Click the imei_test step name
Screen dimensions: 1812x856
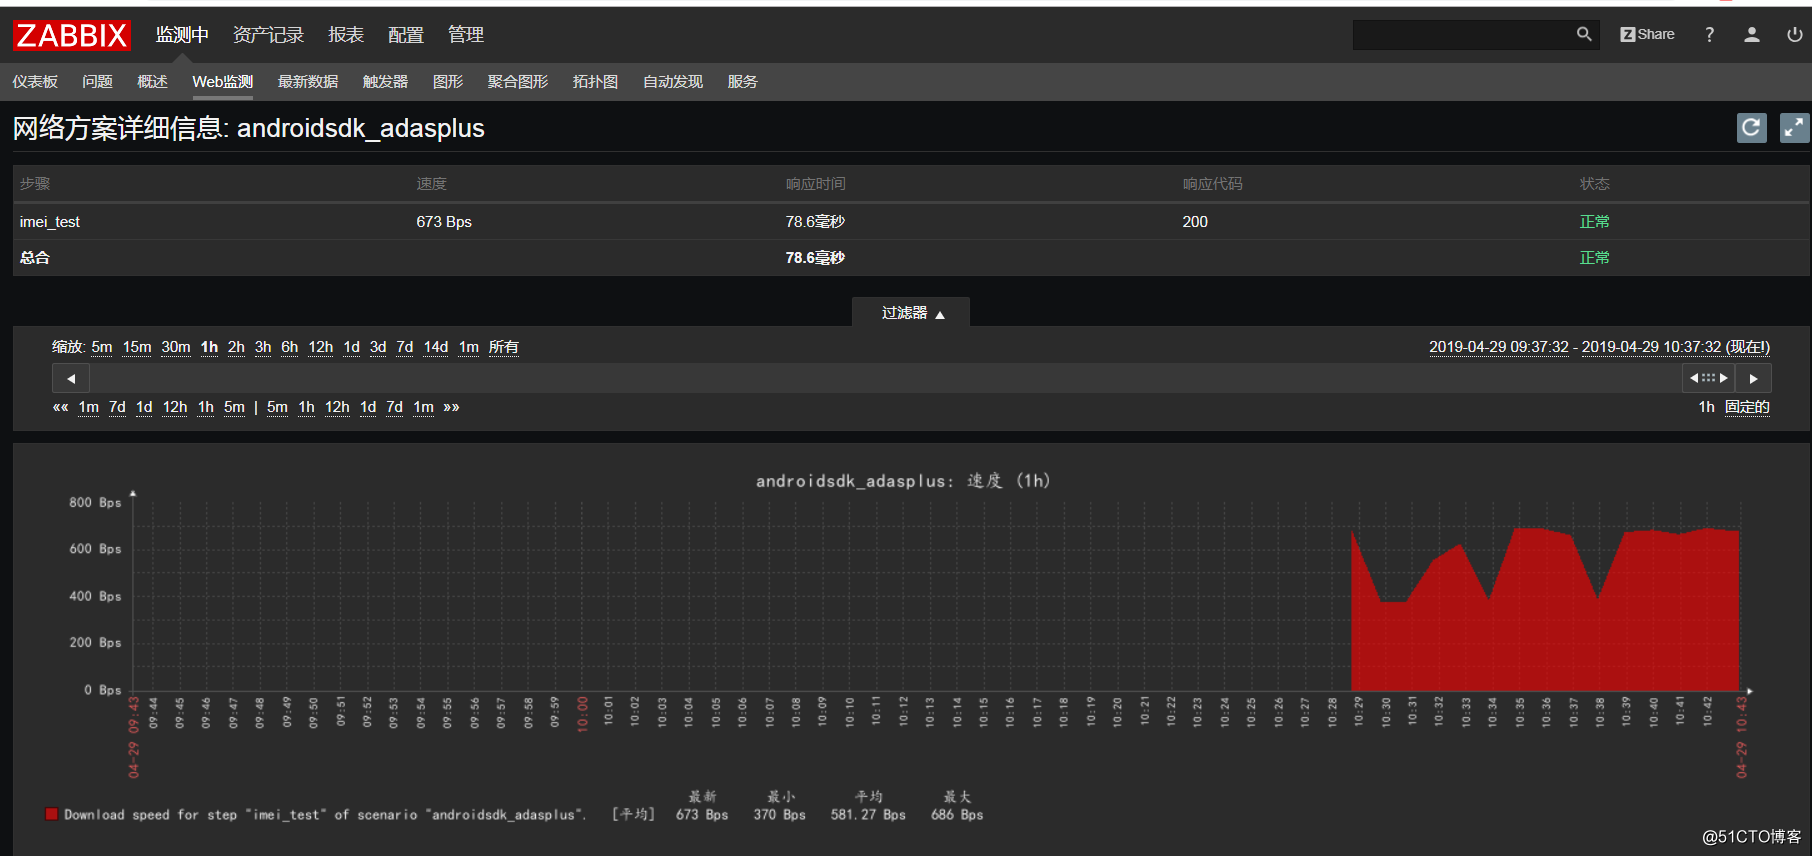50,222
